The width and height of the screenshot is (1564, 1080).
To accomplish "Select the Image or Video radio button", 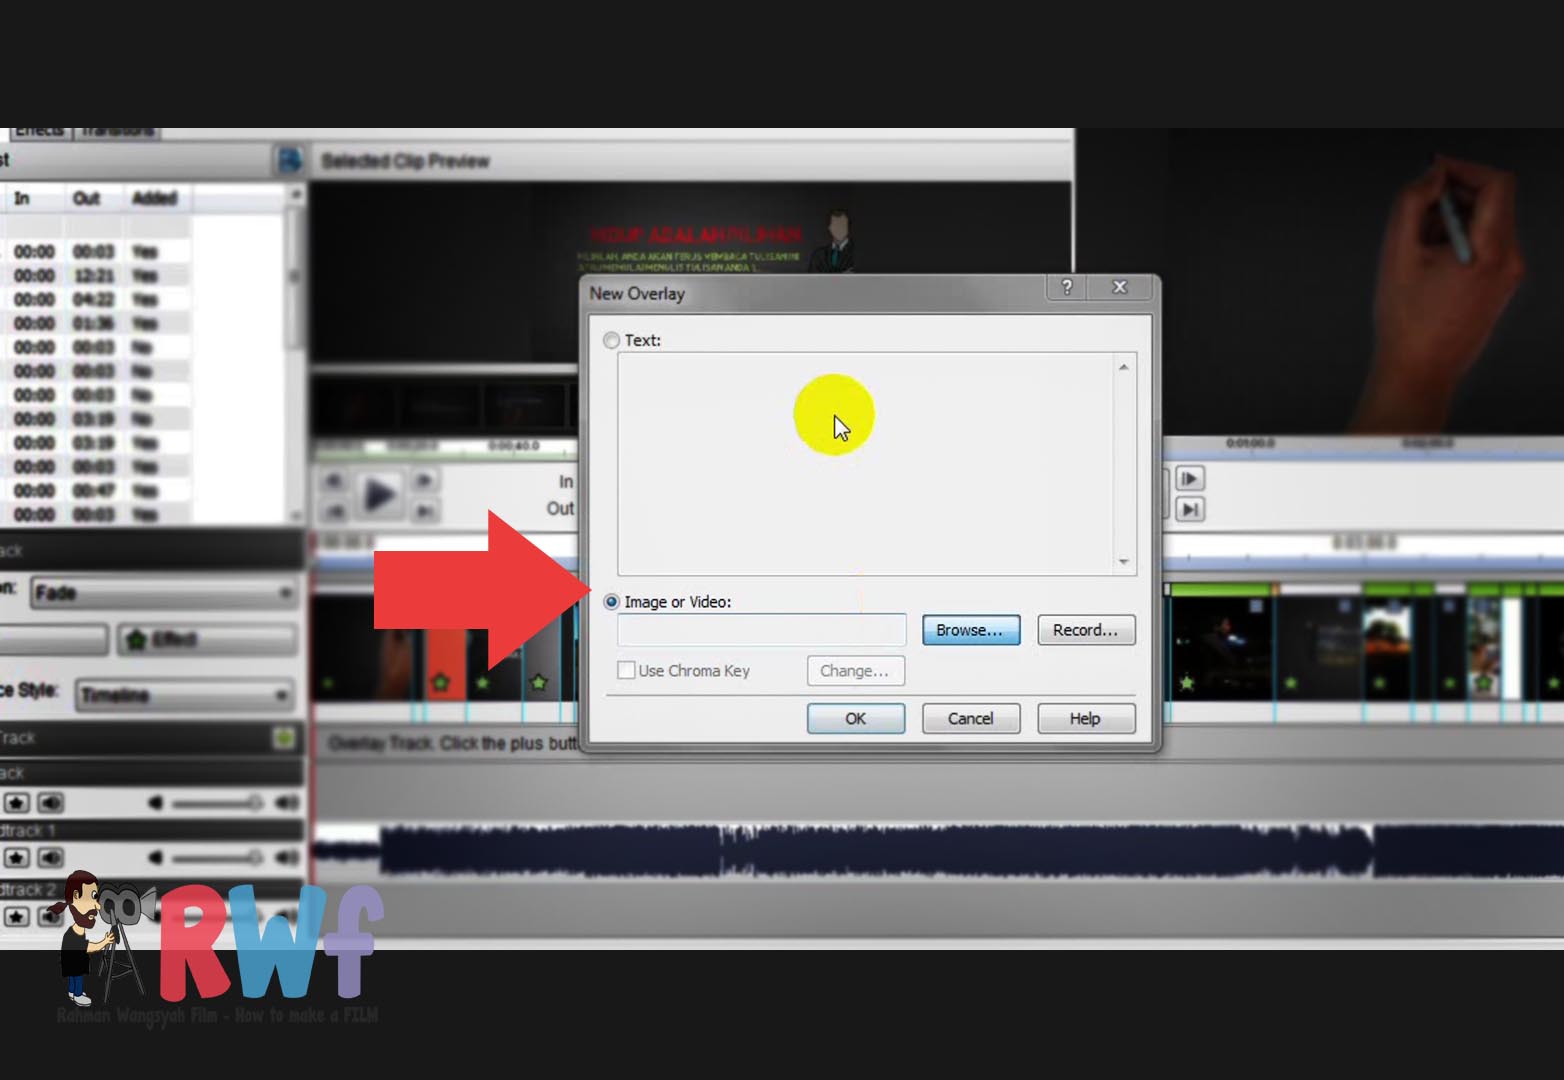I will (610, 602).
